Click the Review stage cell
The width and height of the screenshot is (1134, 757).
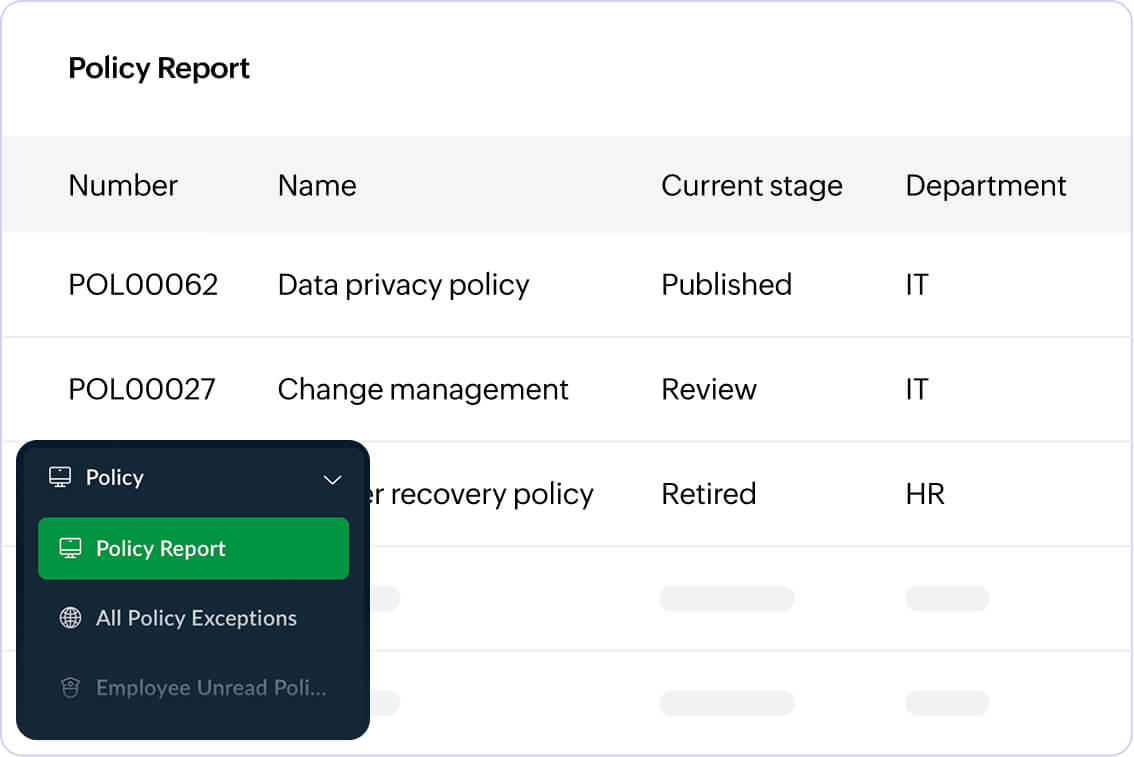(709, 389)
